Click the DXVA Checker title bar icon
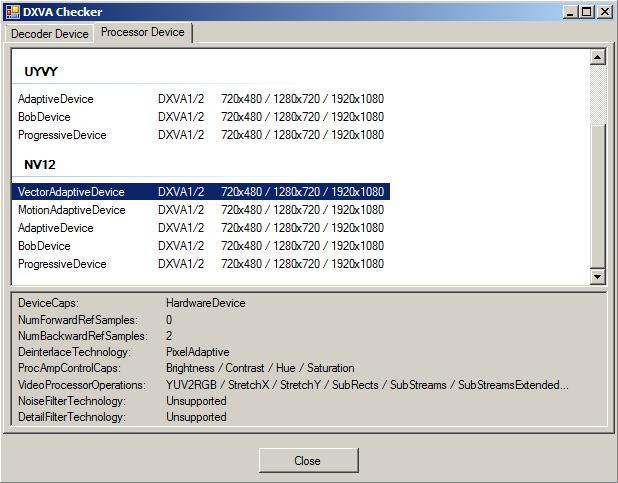The image size is (618, 483). [11, 12]
